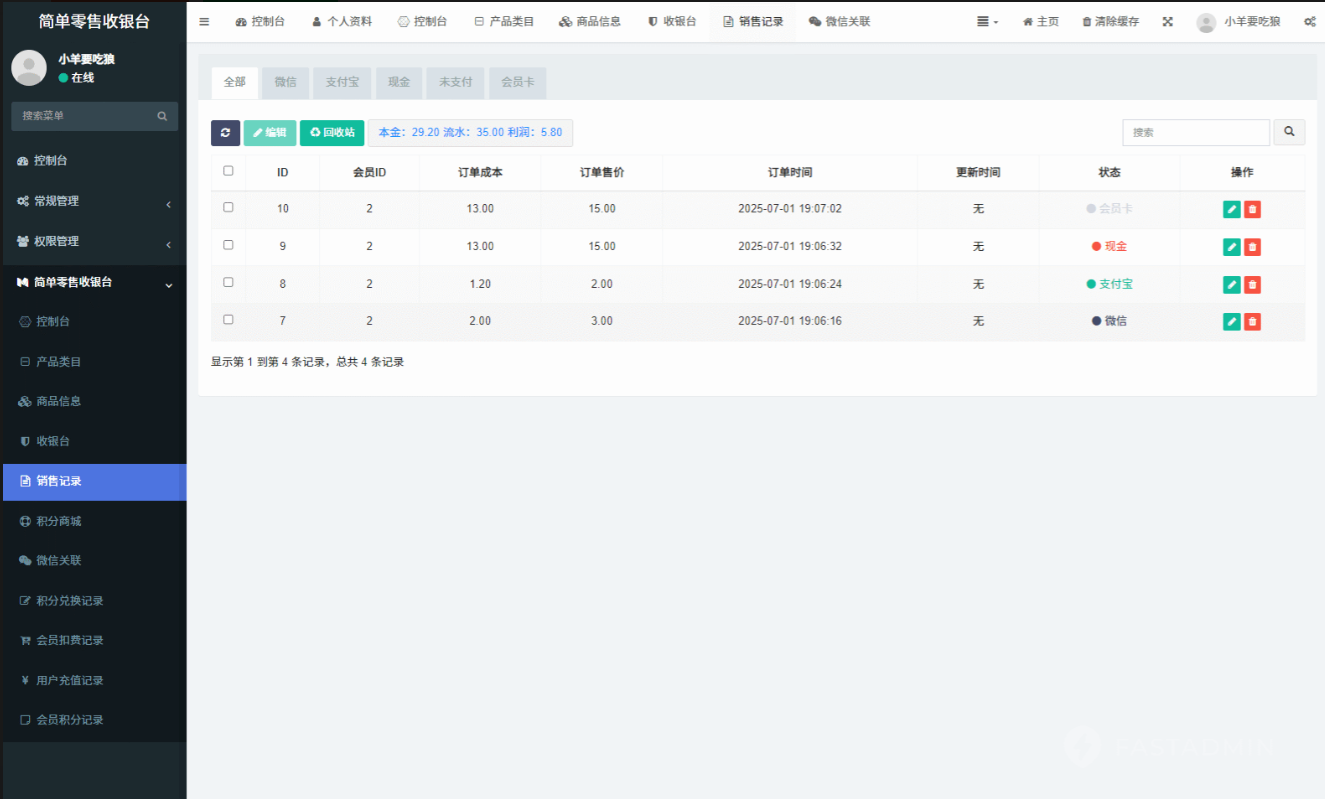The height and width of the screenshot is (799, 1325).
Task: Check the select-all checkbox in the table header
Action: [228, 171]
